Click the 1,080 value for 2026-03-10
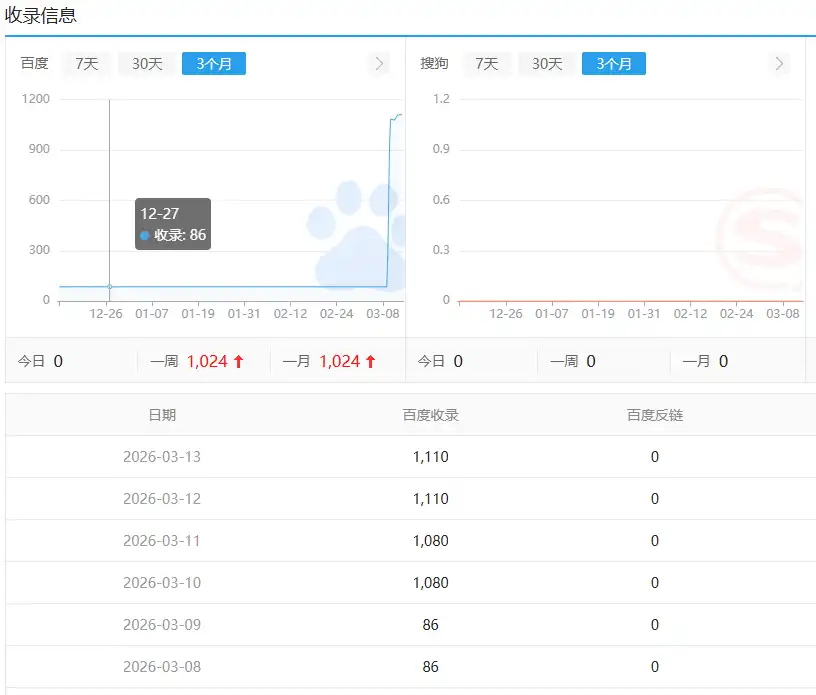This screenshot has width=816, height=695. tap(430, 583)
